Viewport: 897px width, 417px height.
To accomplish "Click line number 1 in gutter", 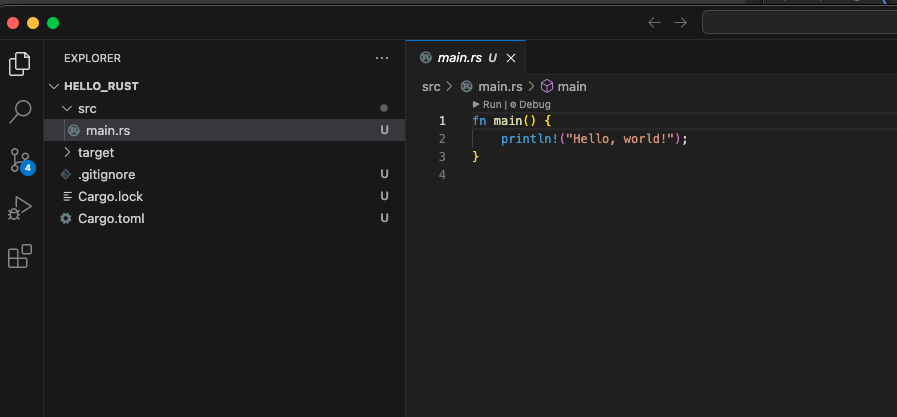I will pos(442,121).
